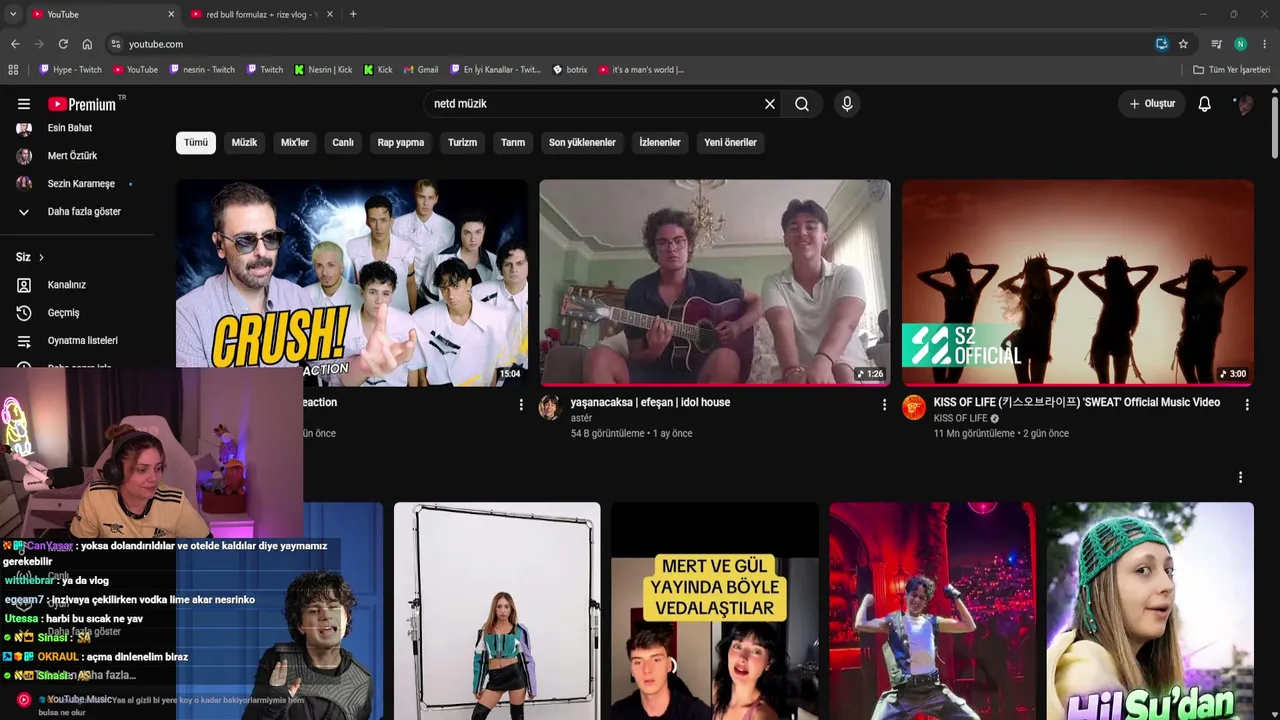Open the KISS OF LIFE channel avatar
This screenshot has width=1280, height=720.
[x=914, y=407]
